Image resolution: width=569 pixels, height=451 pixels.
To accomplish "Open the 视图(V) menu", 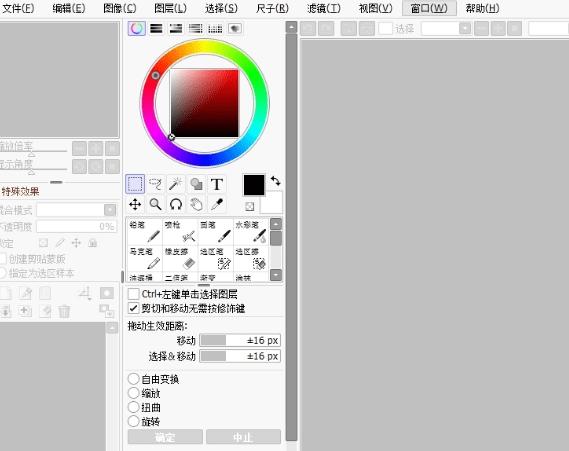I will coord(376,8).
